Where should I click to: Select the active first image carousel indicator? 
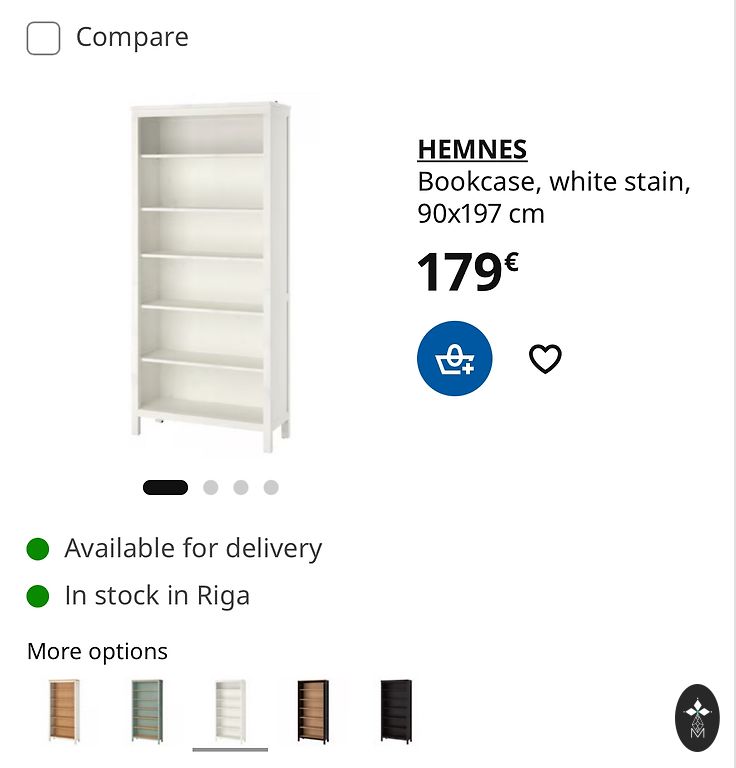pyautogui.click(x=165, y=487)
